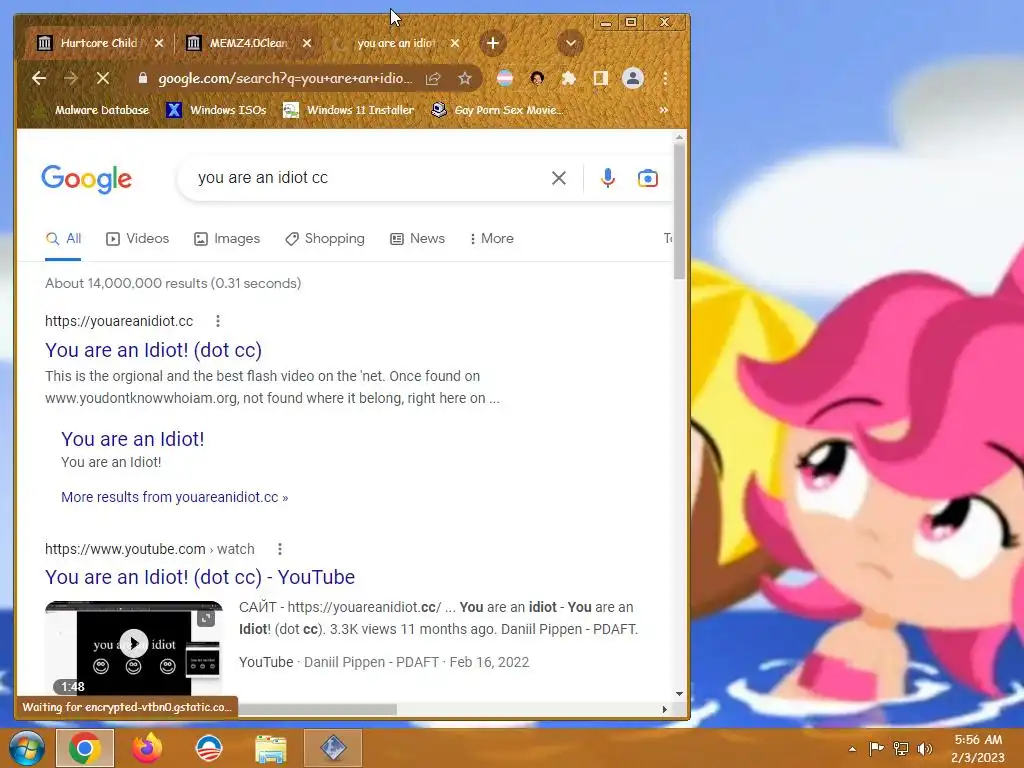Select the All results tab
The image size is (1024, 768).
click(x=63, y=238)
